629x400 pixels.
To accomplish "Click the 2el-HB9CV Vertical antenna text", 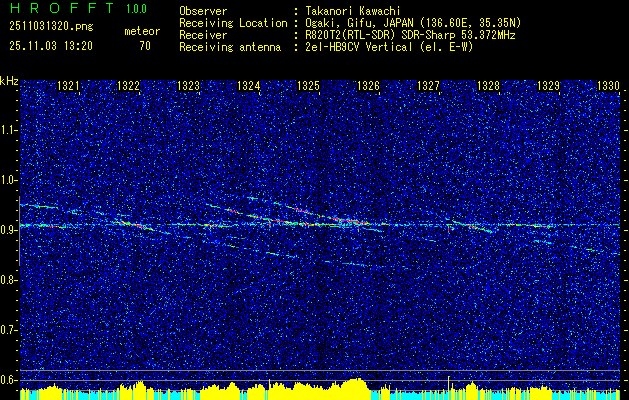I will [x=388, y=47].
